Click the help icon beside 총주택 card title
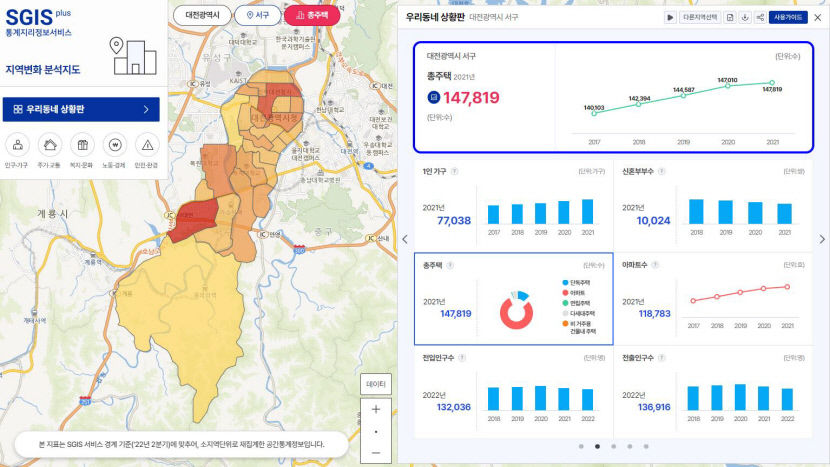 [x=450, y=265]
